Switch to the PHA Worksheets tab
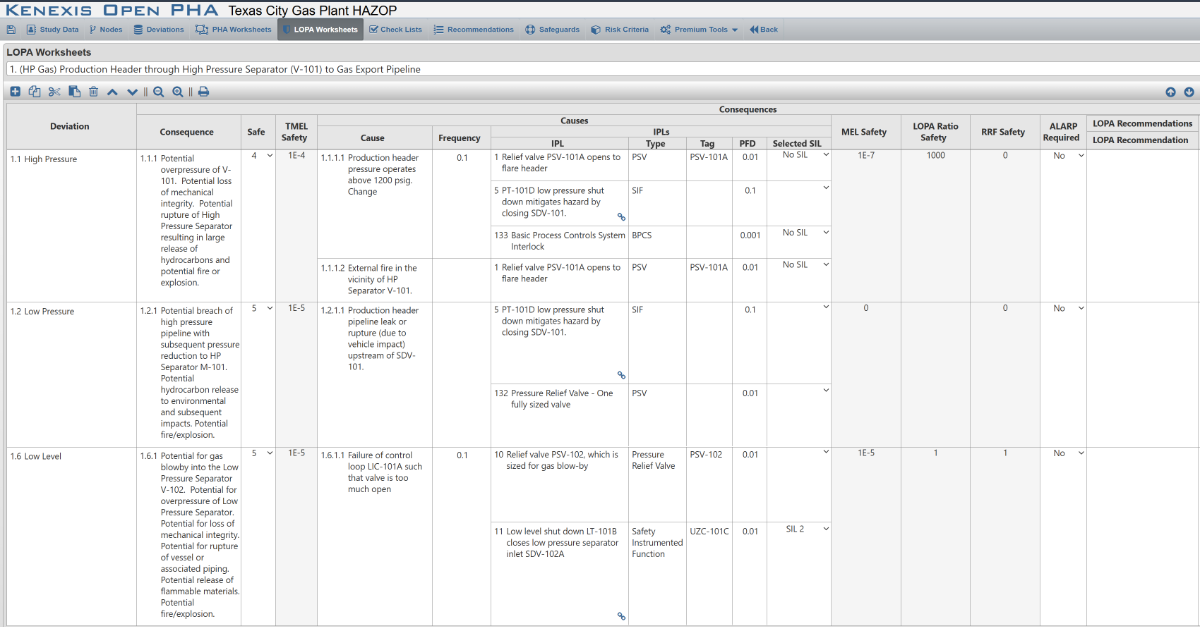 (233, 30)
